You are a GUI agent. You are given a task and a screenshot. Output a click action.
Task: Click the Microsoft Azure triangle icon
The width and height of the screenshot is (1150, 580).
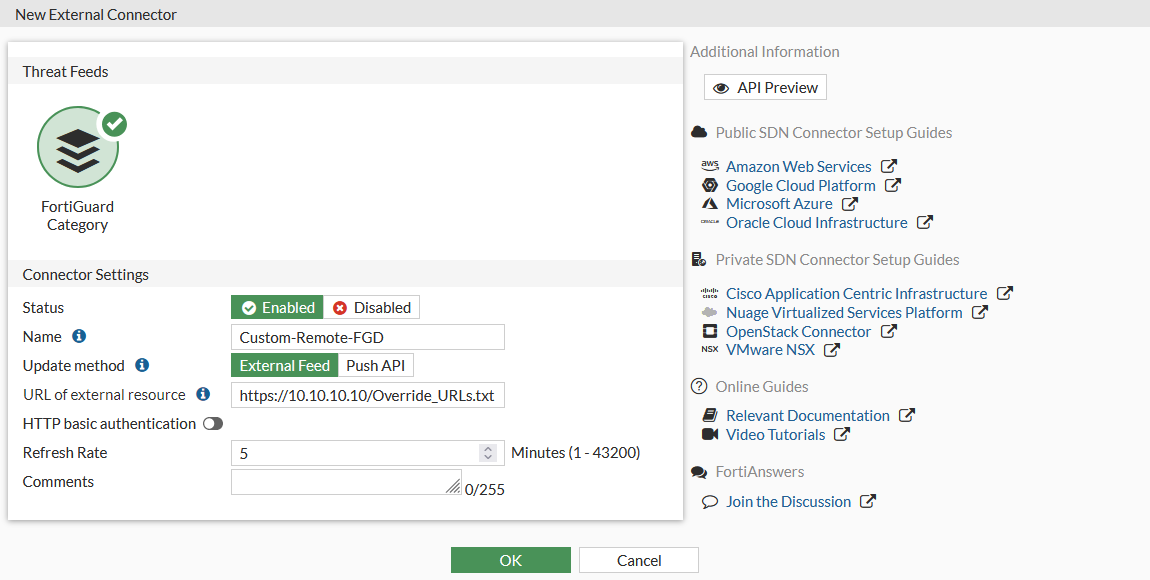pyautogui.click(x=710, y=203)
